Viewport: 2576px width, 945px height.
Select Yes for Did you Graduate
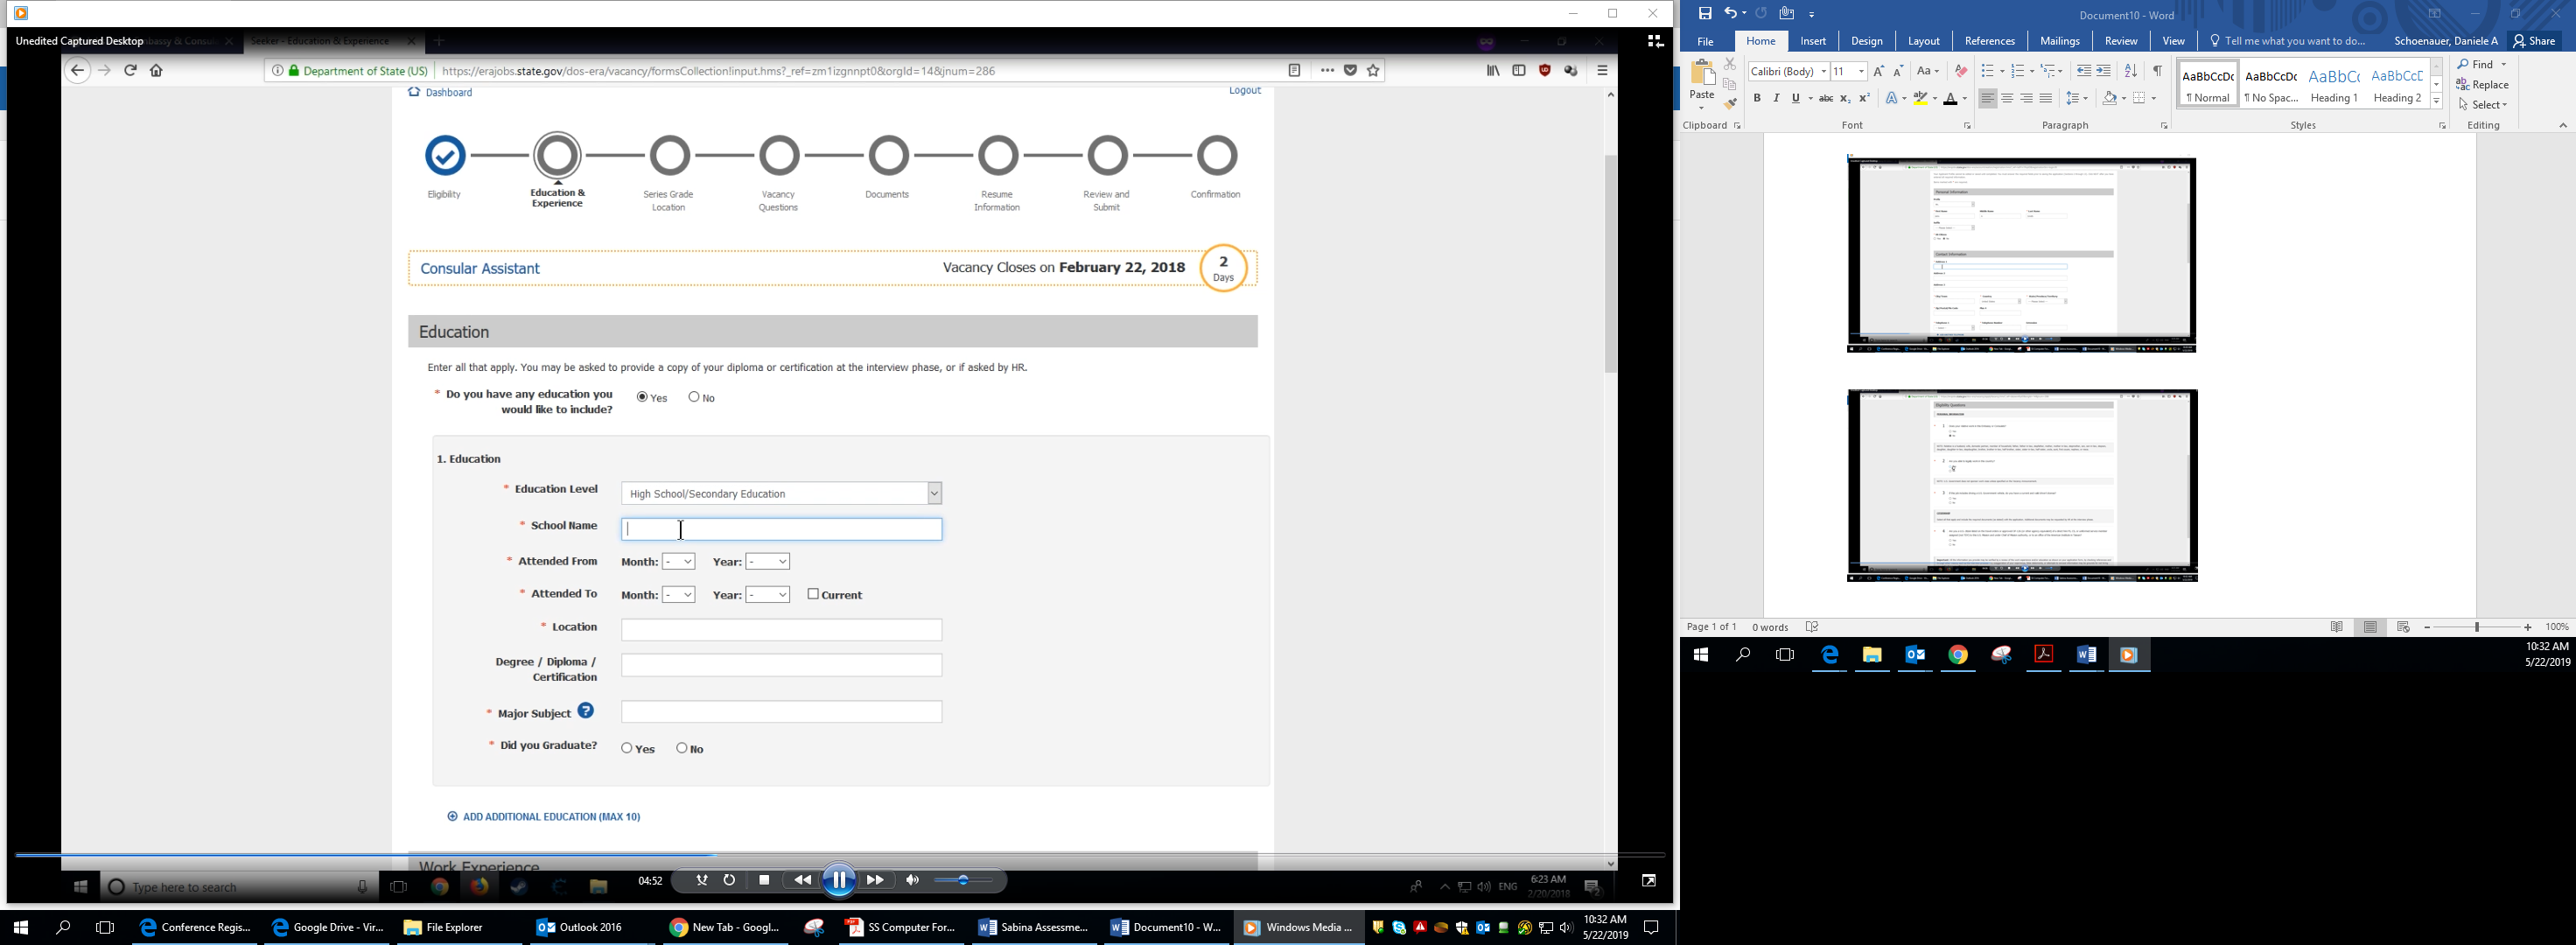click(627, 748)
